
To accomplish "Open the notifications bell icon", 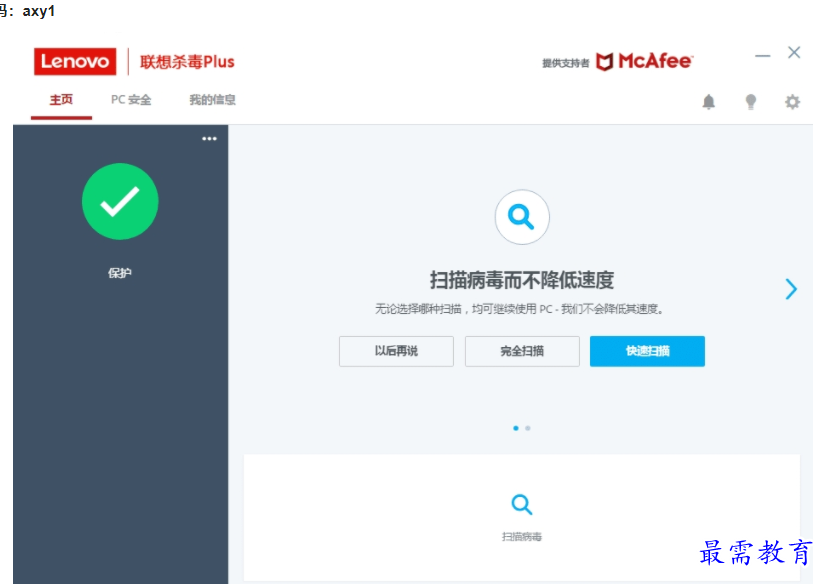I will click(x=708, y=102).
